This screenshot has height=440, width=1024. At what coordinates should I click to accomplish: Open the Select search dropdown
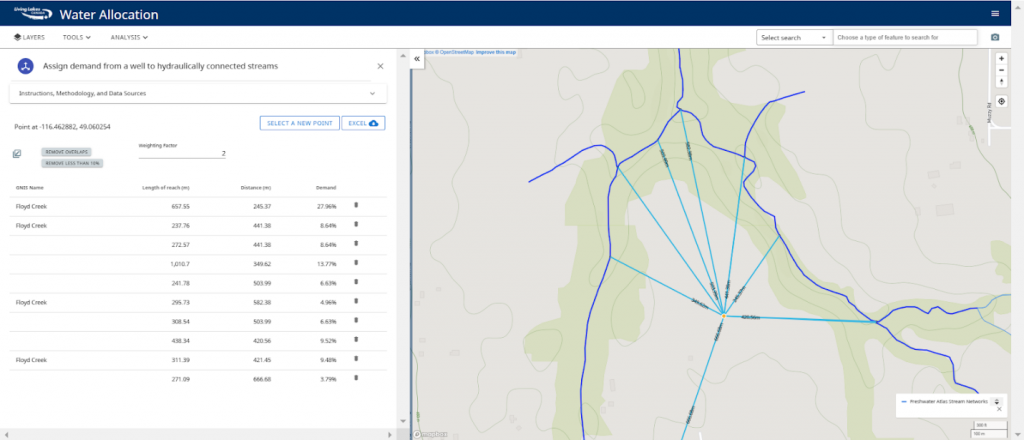[x=794, y=37]
